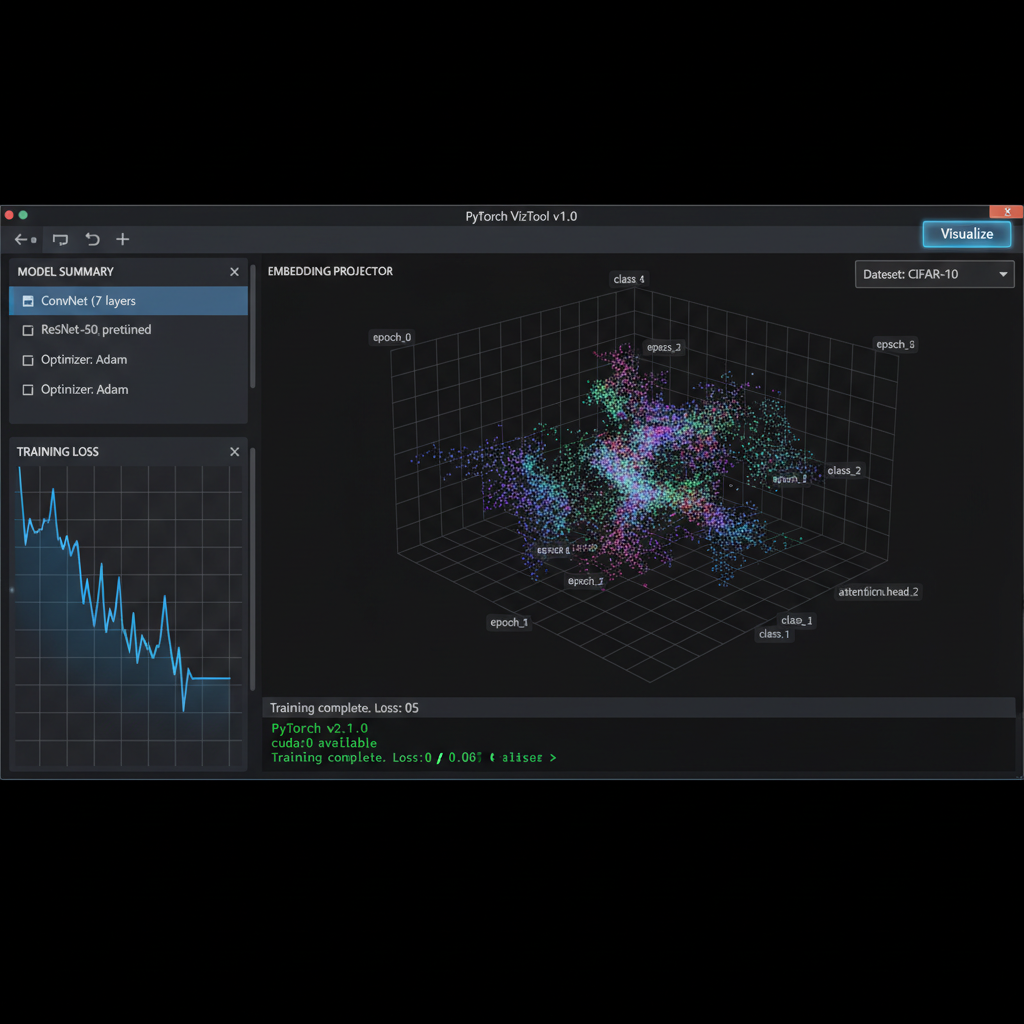Click the undo arrow icon
Viewport: 1024px width, 1024px height.
(92, 239)
